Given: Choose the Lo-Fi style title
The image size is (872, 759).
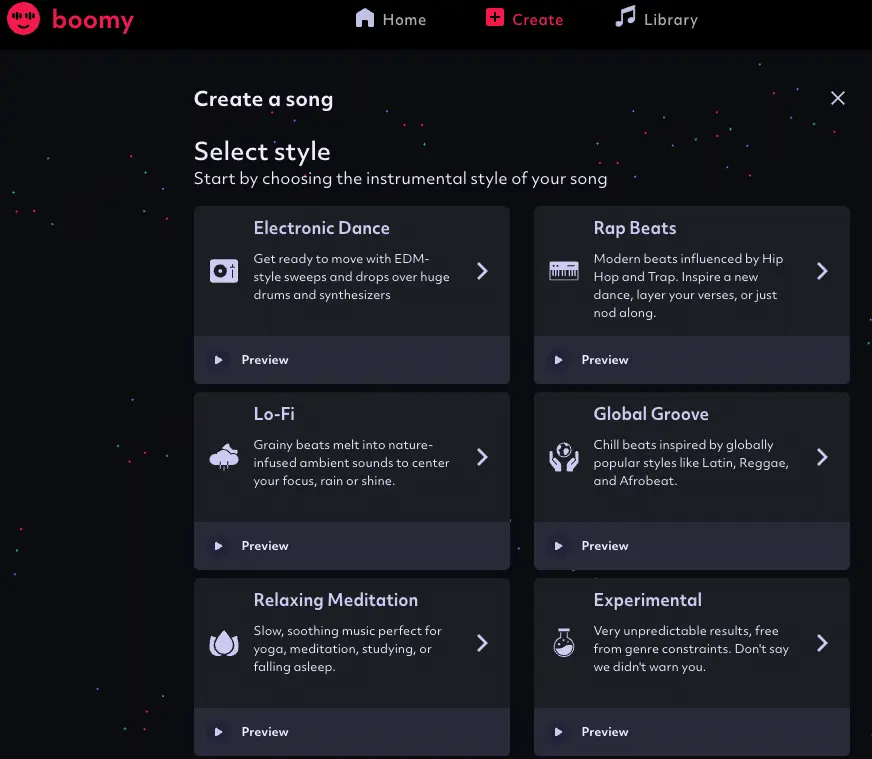Looking at the screenshot, I should (x=274, y=414).
